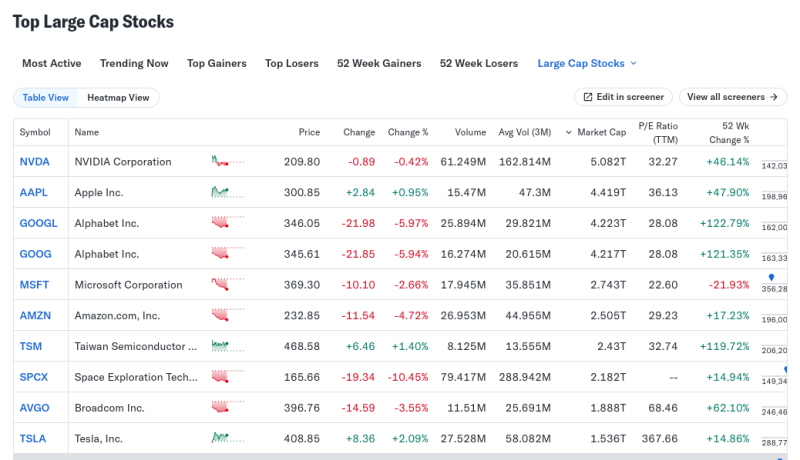
Task: Click the Taiwan Semiconductor name cell
Action: (x=136, y=346)
